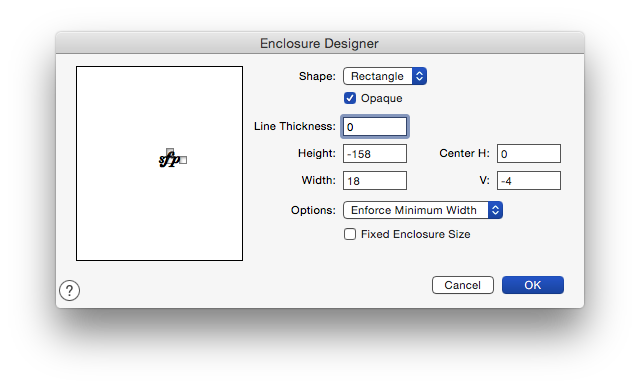Click Cancel to dismiss the dialog

463,285
